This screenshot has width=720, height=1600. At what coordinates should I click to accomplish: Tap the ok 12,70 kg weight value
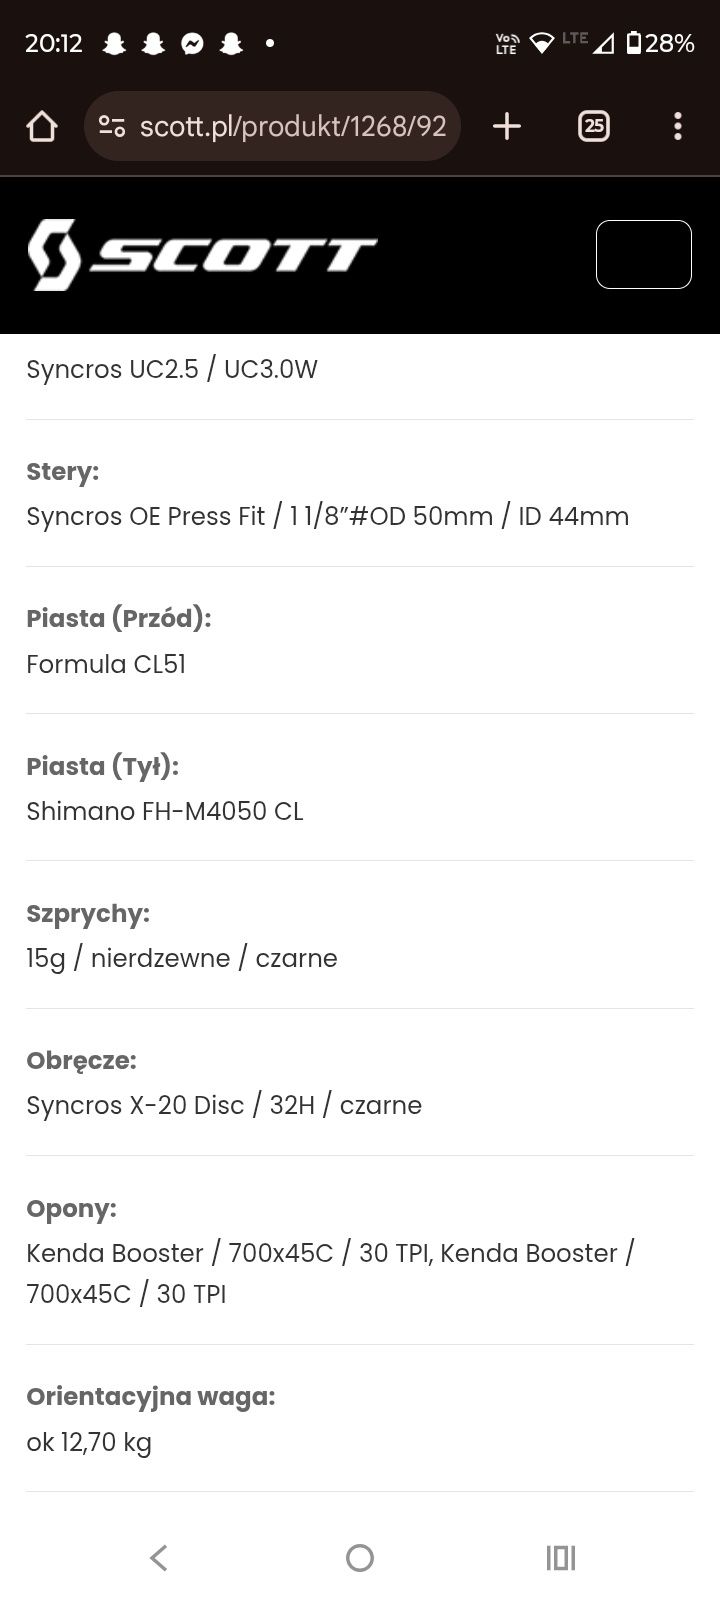[89, 1442]
